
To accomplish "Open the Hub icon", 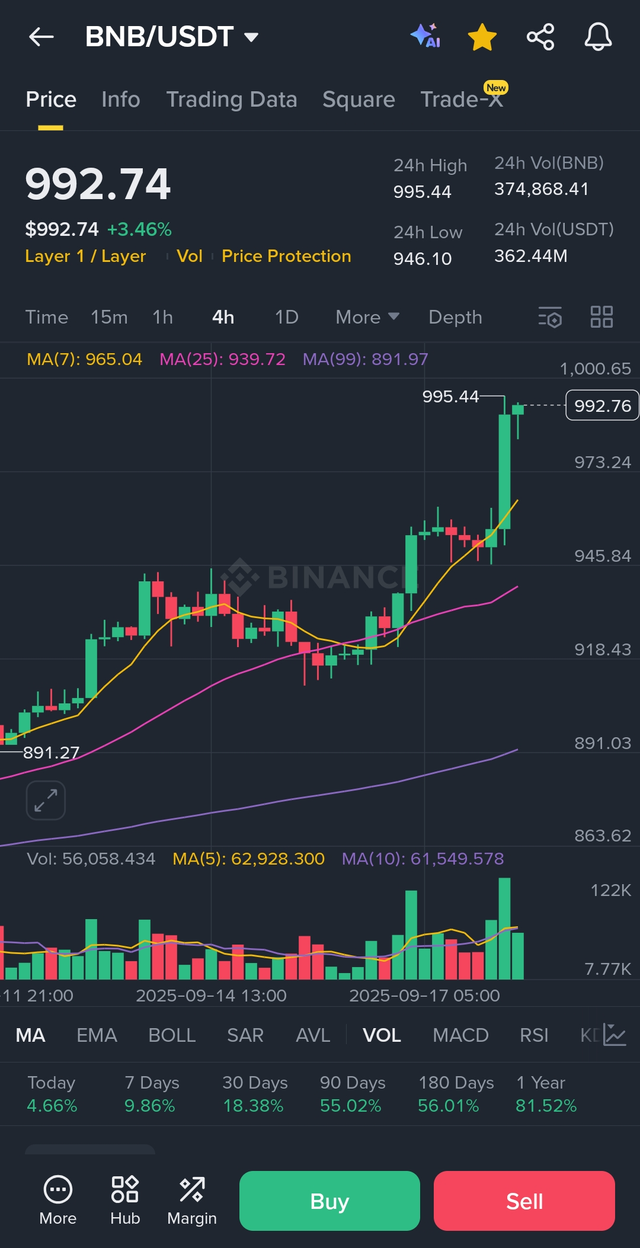I will [x=125, y=1200].
